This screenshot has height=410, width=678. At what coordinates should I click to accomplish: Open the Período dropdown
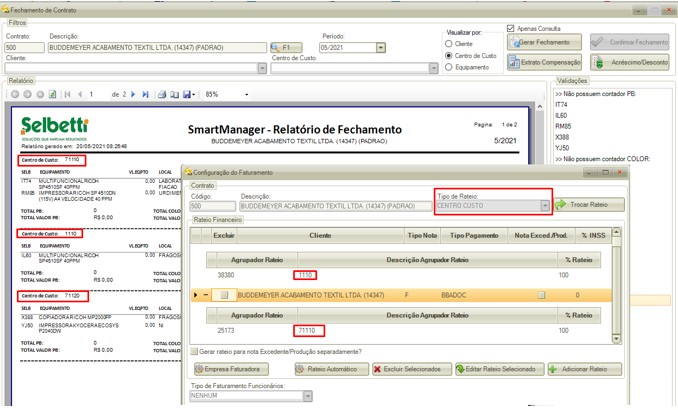tap(381, 48)
